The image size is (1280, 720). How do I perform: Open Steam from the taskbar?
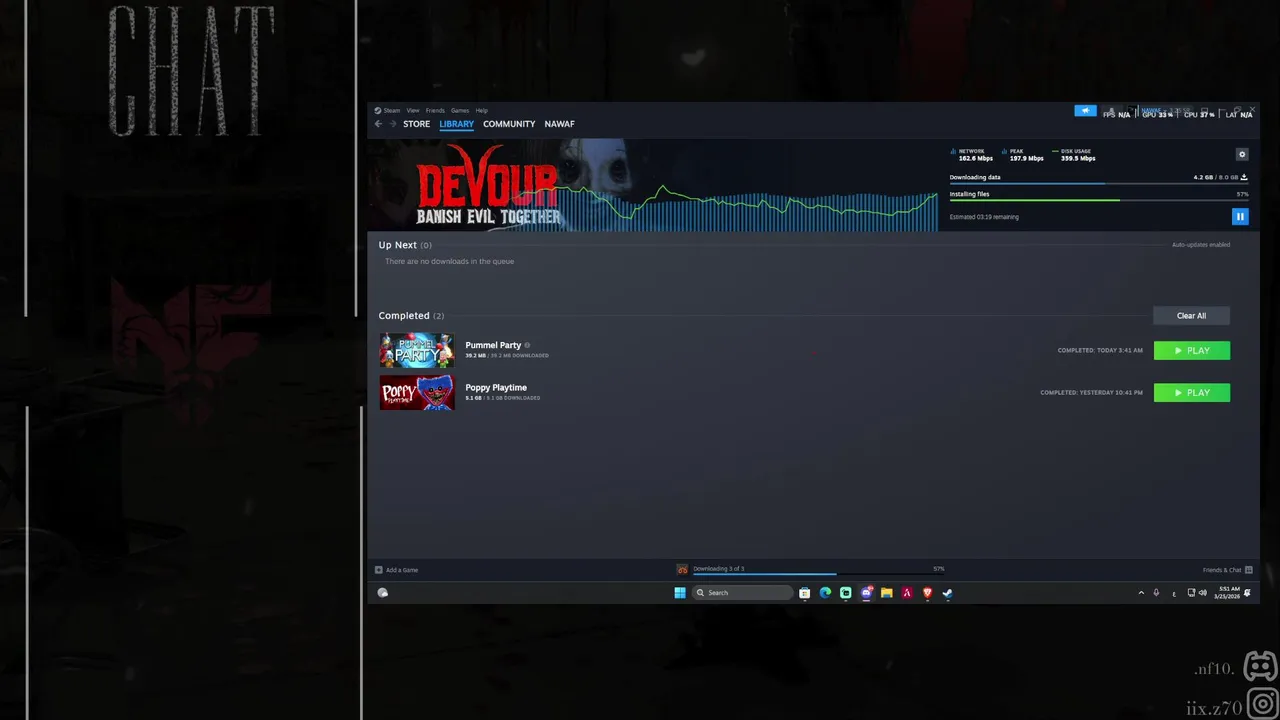click(x=947, y=593)
